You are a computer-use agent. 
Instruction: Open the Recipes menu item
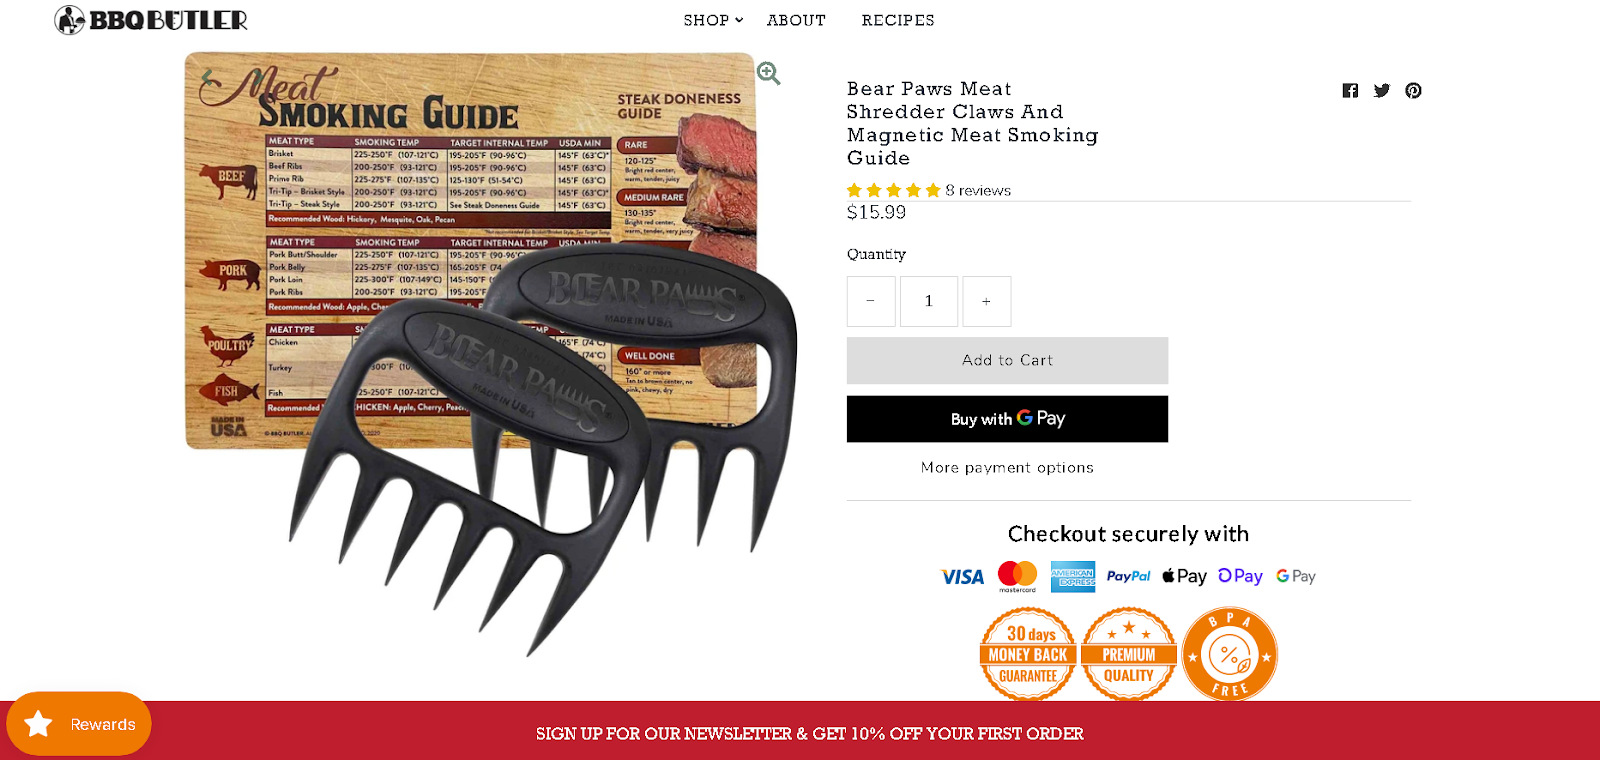pos(898,20)
